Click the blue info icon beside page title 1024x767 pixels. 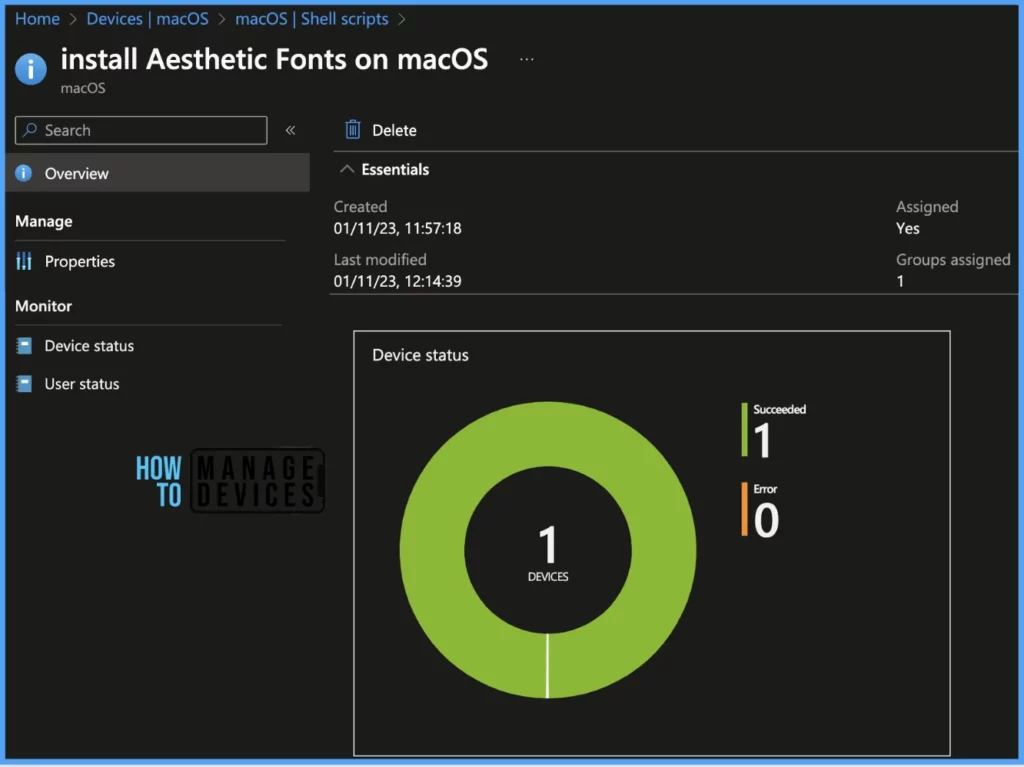pyautogui.click(x=31, y=68)
